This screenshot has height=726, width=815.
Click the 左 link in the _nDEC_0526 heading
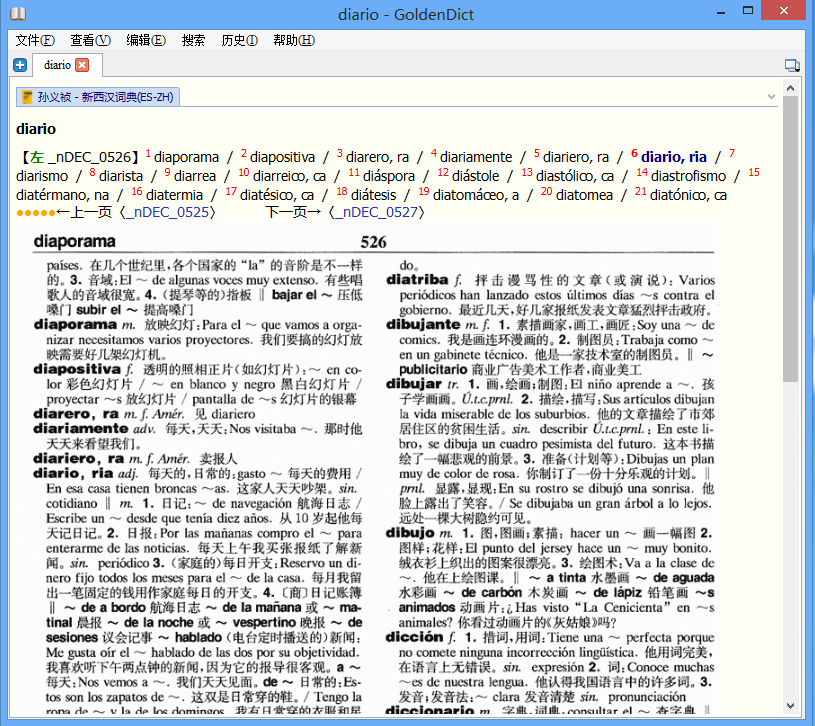(x=36, y=157)
